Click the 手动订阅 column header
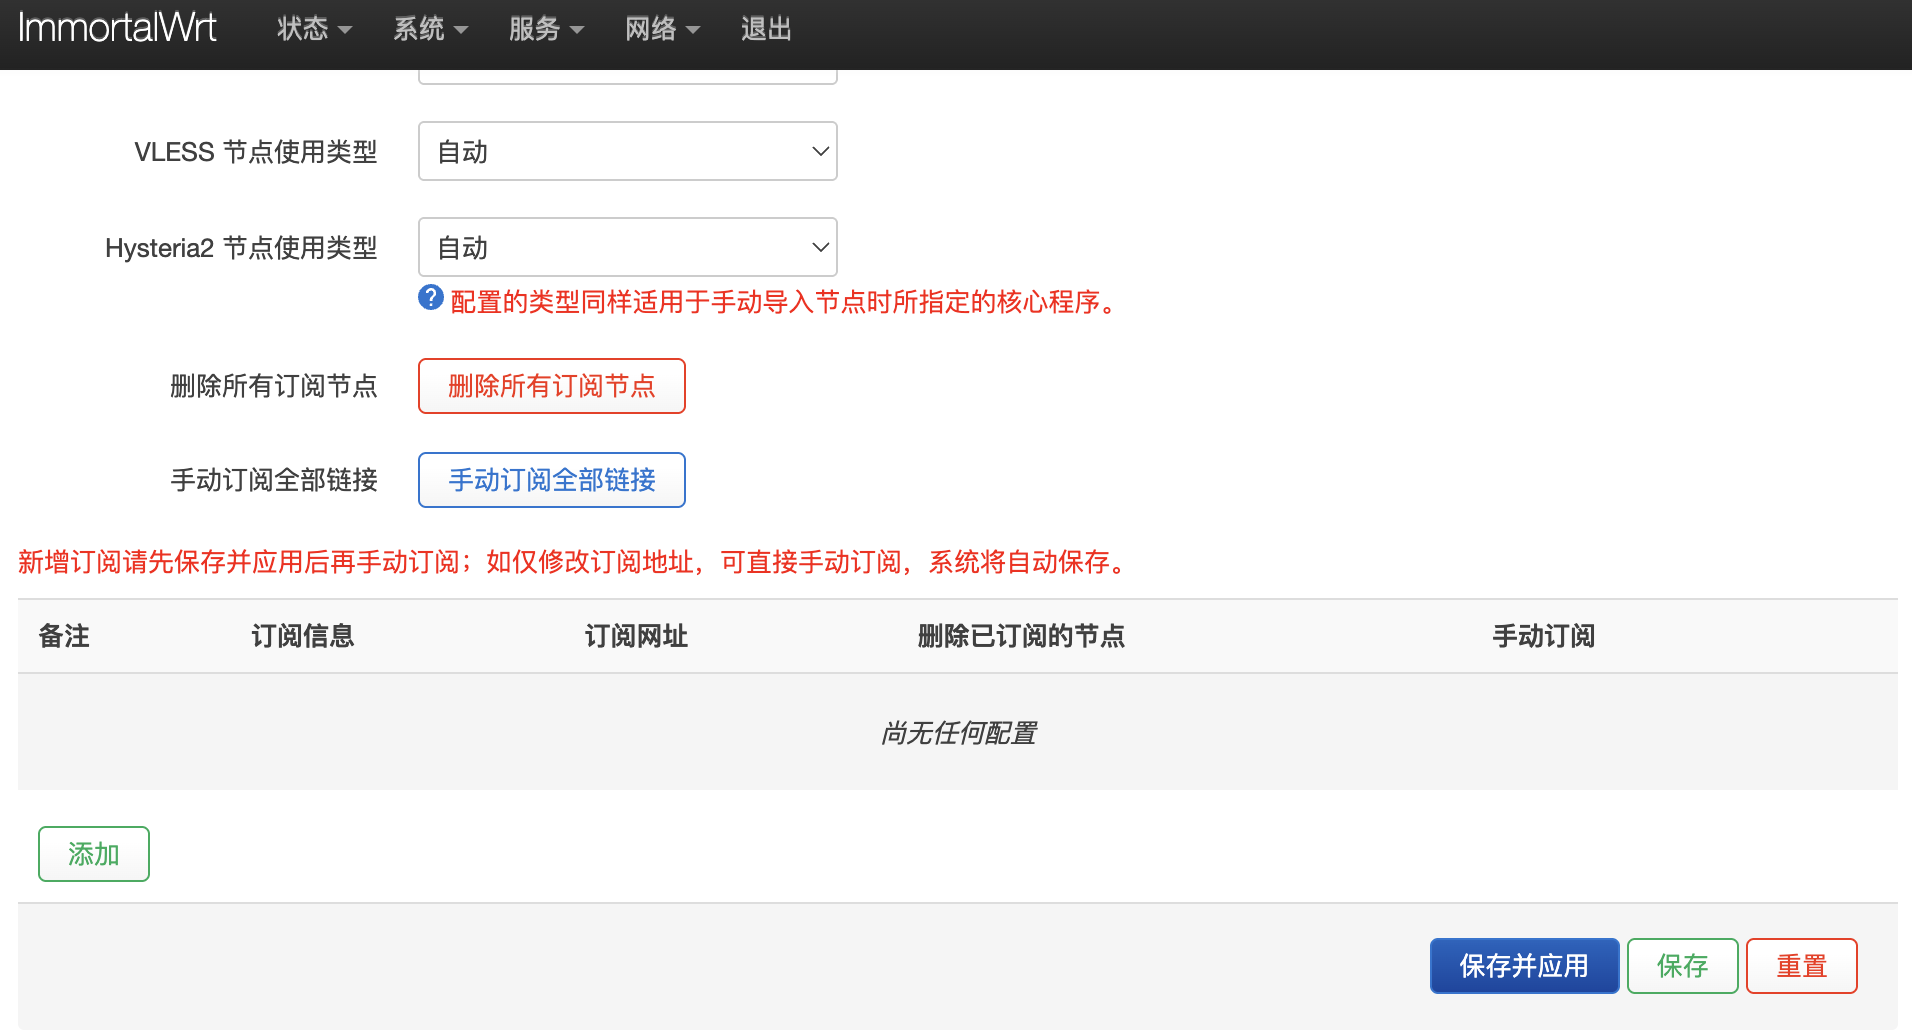Image resolution: width=1912 pixels, height=1032 pixels. (x=1544, y=636)
